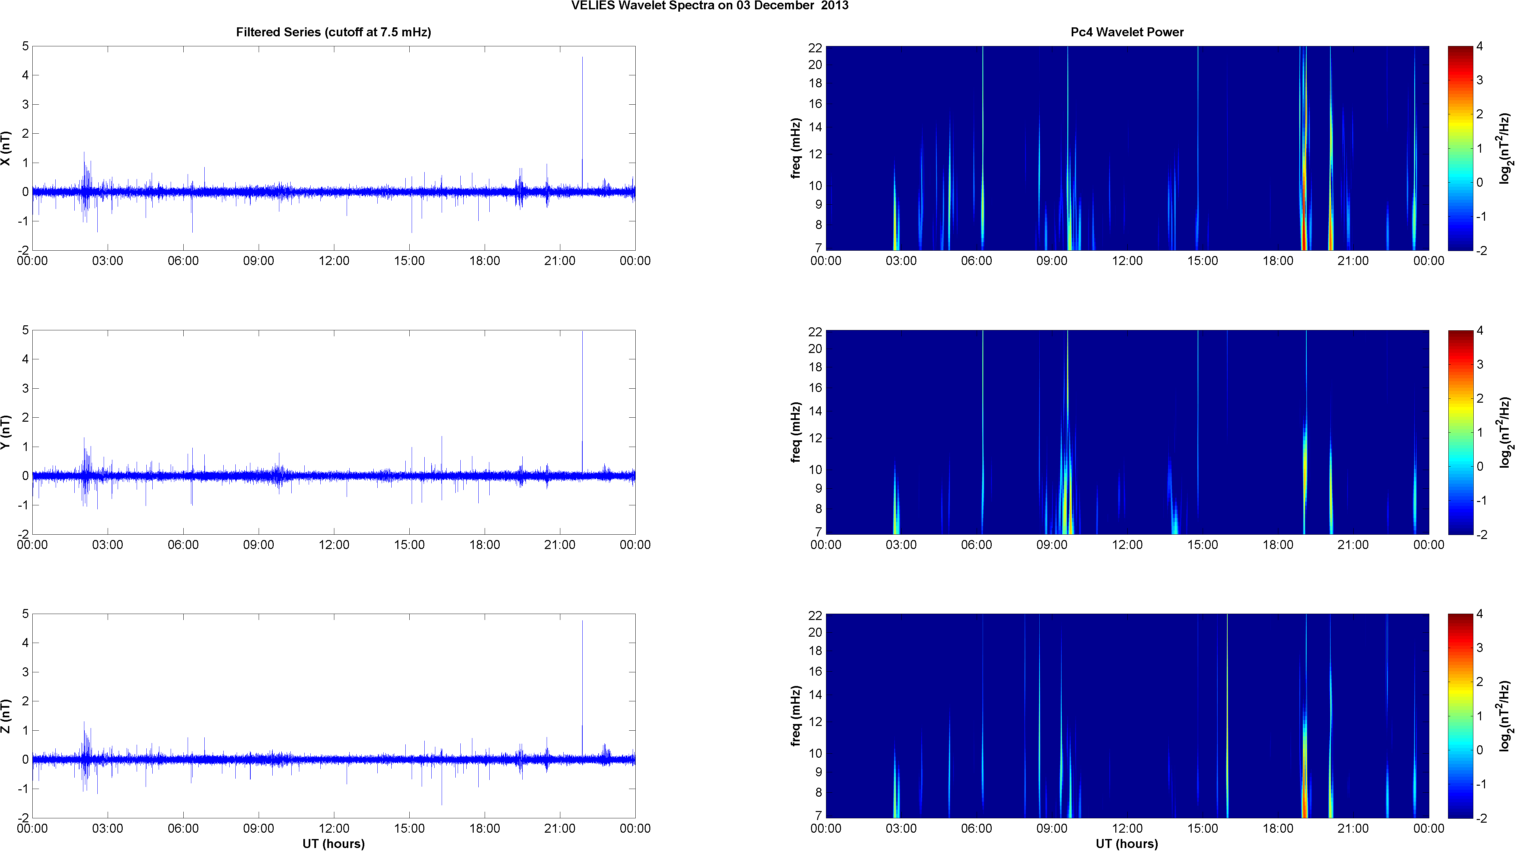Select the Y (nT) axis label

tap(6, 432)
